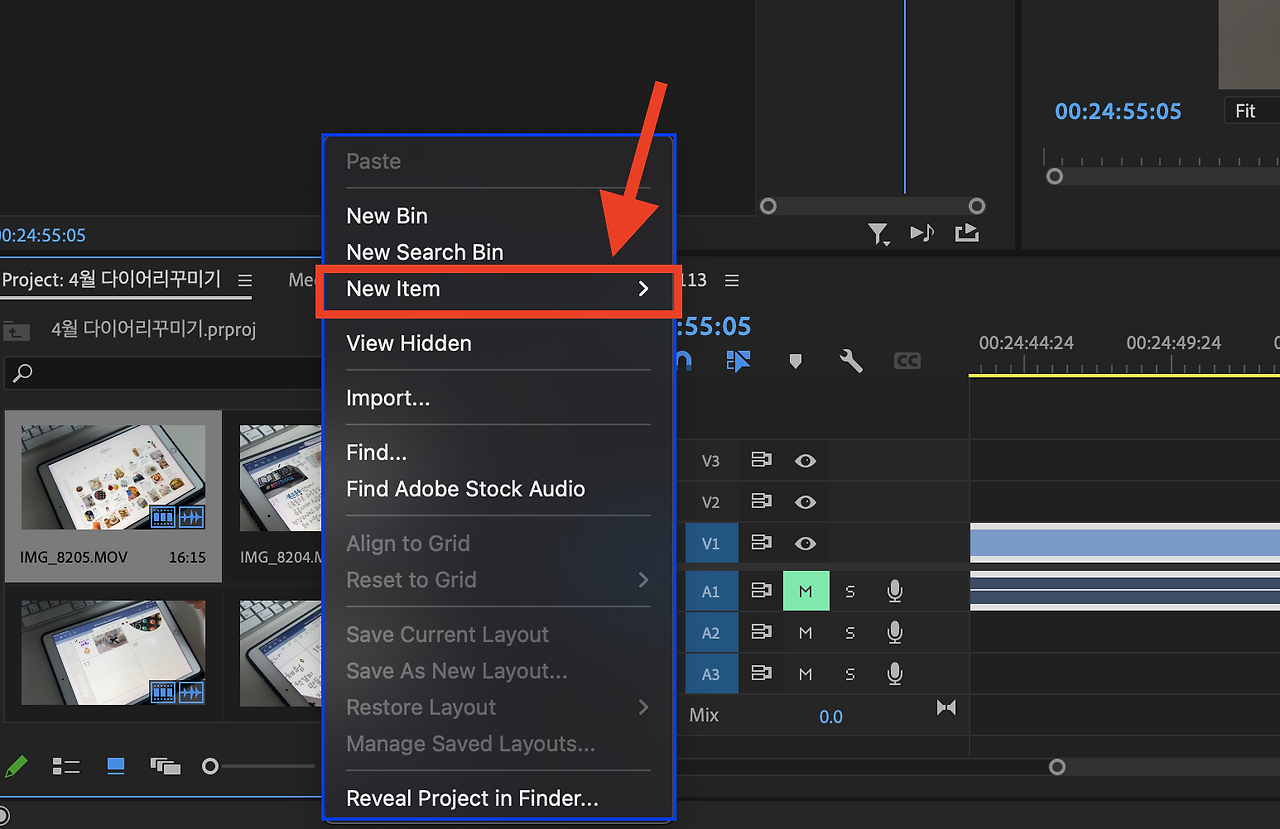
Task: Solo track A2
Action: [850, 633]
